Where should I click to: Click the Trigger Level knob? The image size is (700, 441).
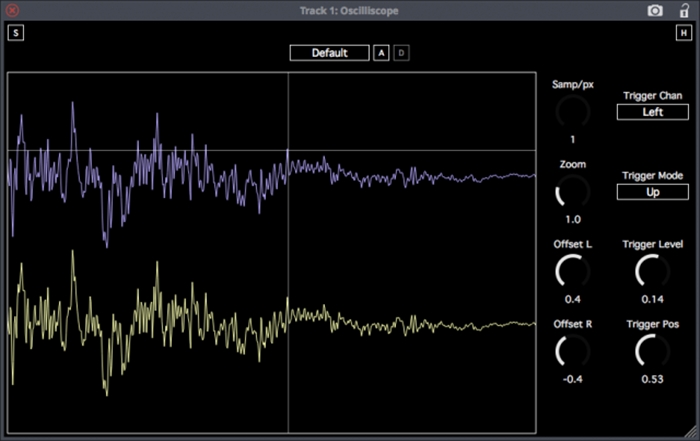(653, 271)
